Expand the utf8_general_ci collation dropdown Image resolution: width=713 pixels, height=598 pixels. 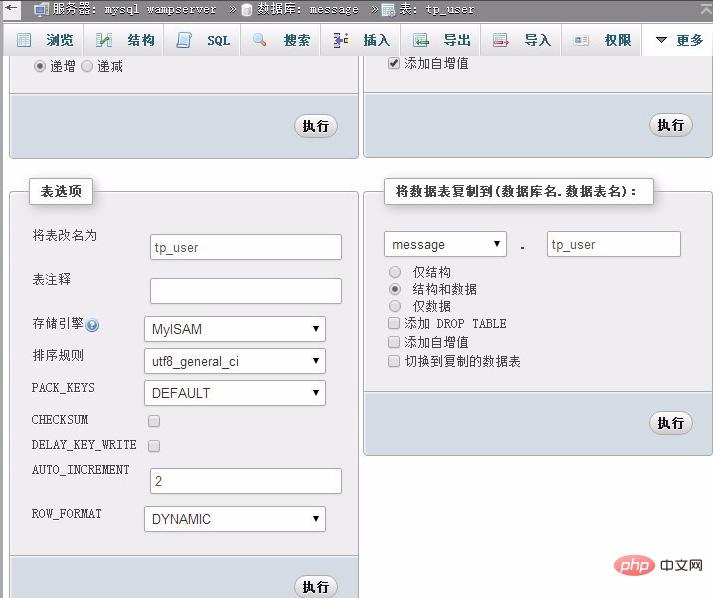click(235, 361)
